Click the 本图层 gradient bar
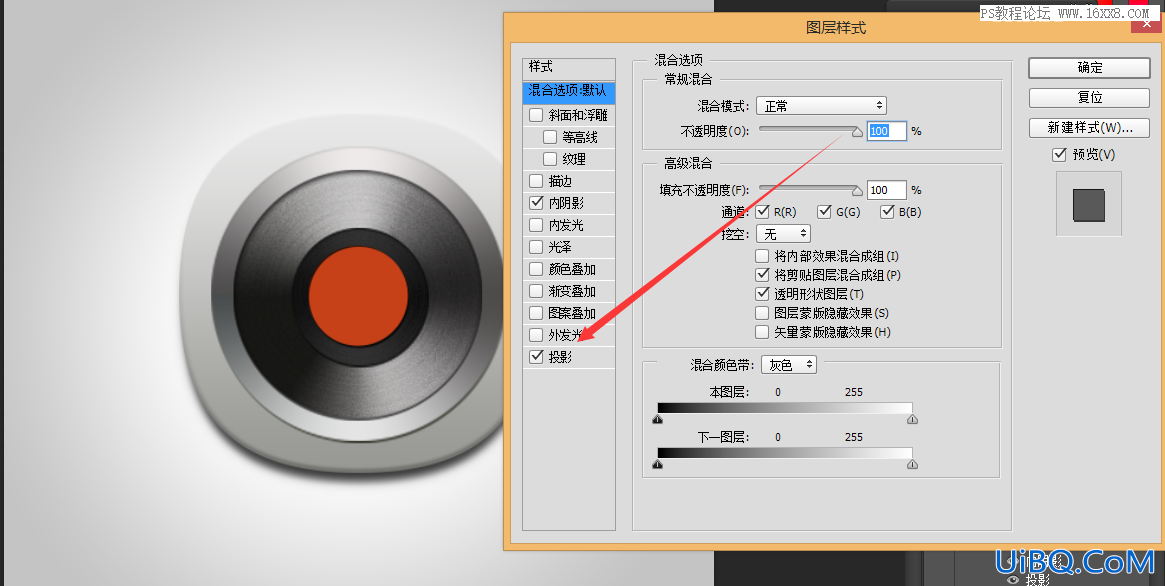1165x586 pixels. pyautogui.click(x=785, y=408)
